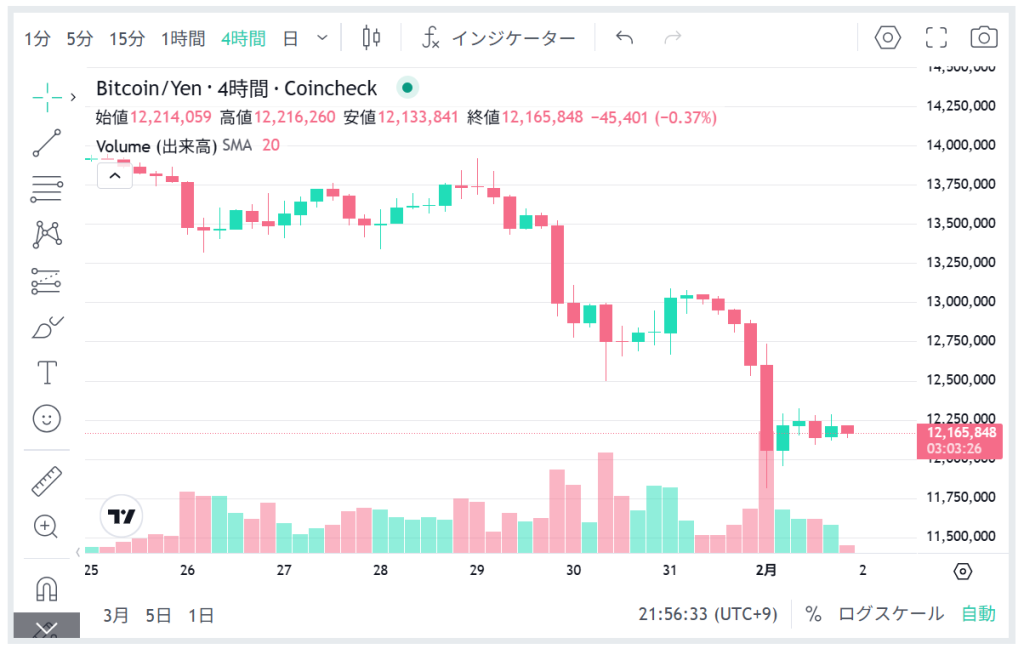Viewport: 1024px width, 649px height.
Task: Open the emoji icons tool
Action: (x=46, y=419)
